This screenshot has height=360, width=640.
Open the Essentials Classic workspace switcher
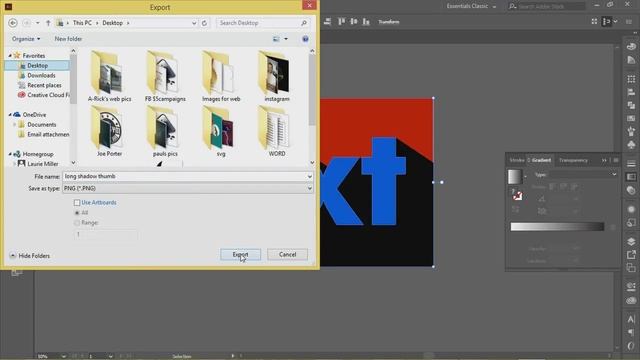click(471, 6)
